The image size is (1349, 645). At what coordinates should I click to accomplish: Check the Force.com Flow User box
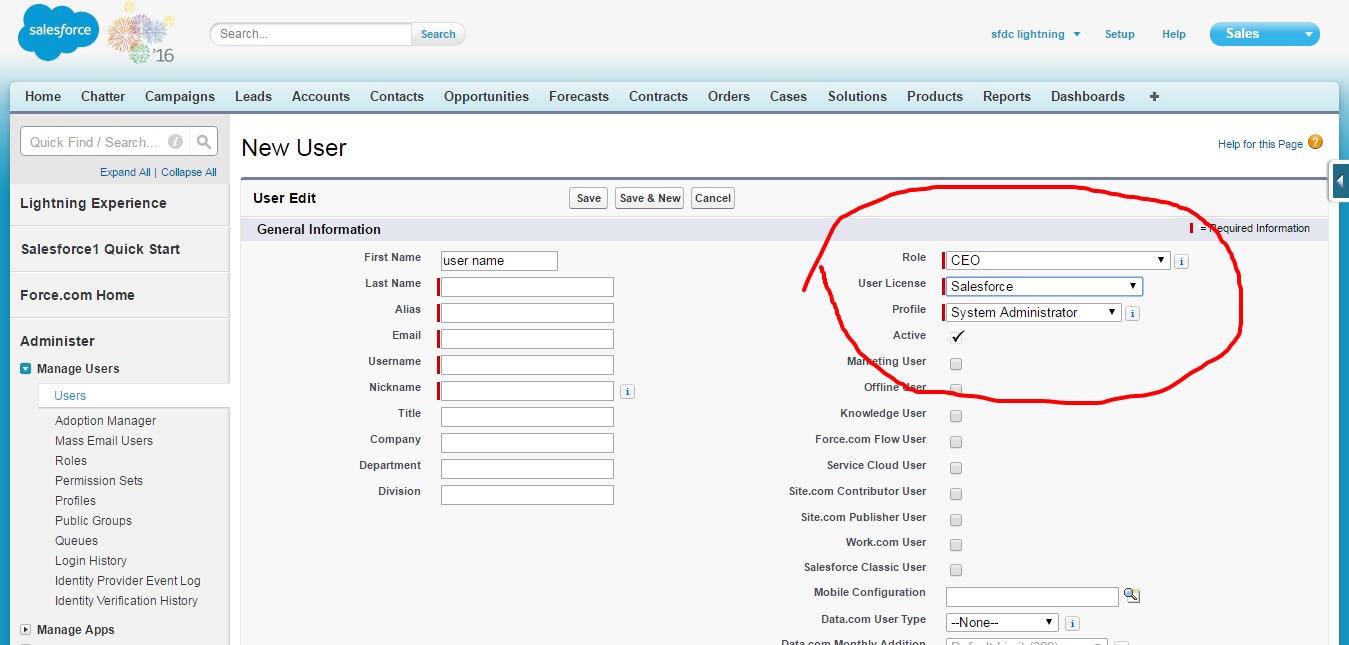pyautogui.click(x=956, y=442)
